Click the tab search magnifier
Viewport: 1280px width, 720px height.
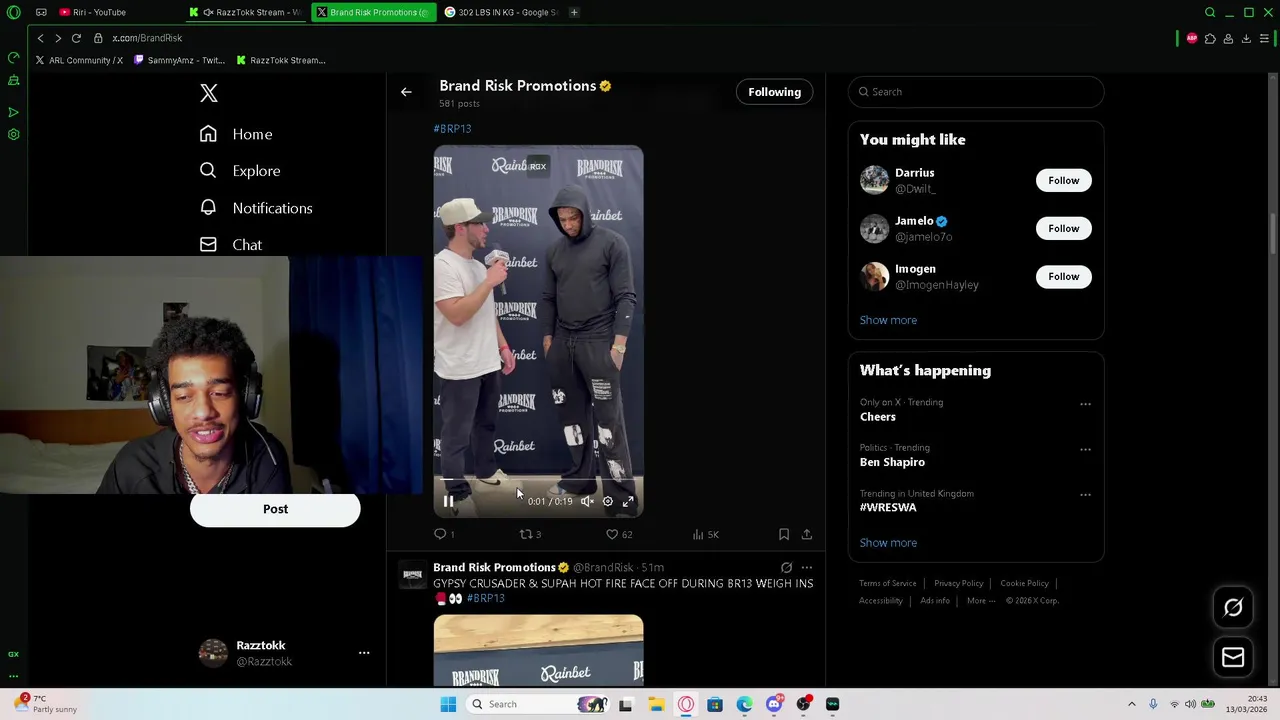pyautogui.click(x=1210, y=12)
